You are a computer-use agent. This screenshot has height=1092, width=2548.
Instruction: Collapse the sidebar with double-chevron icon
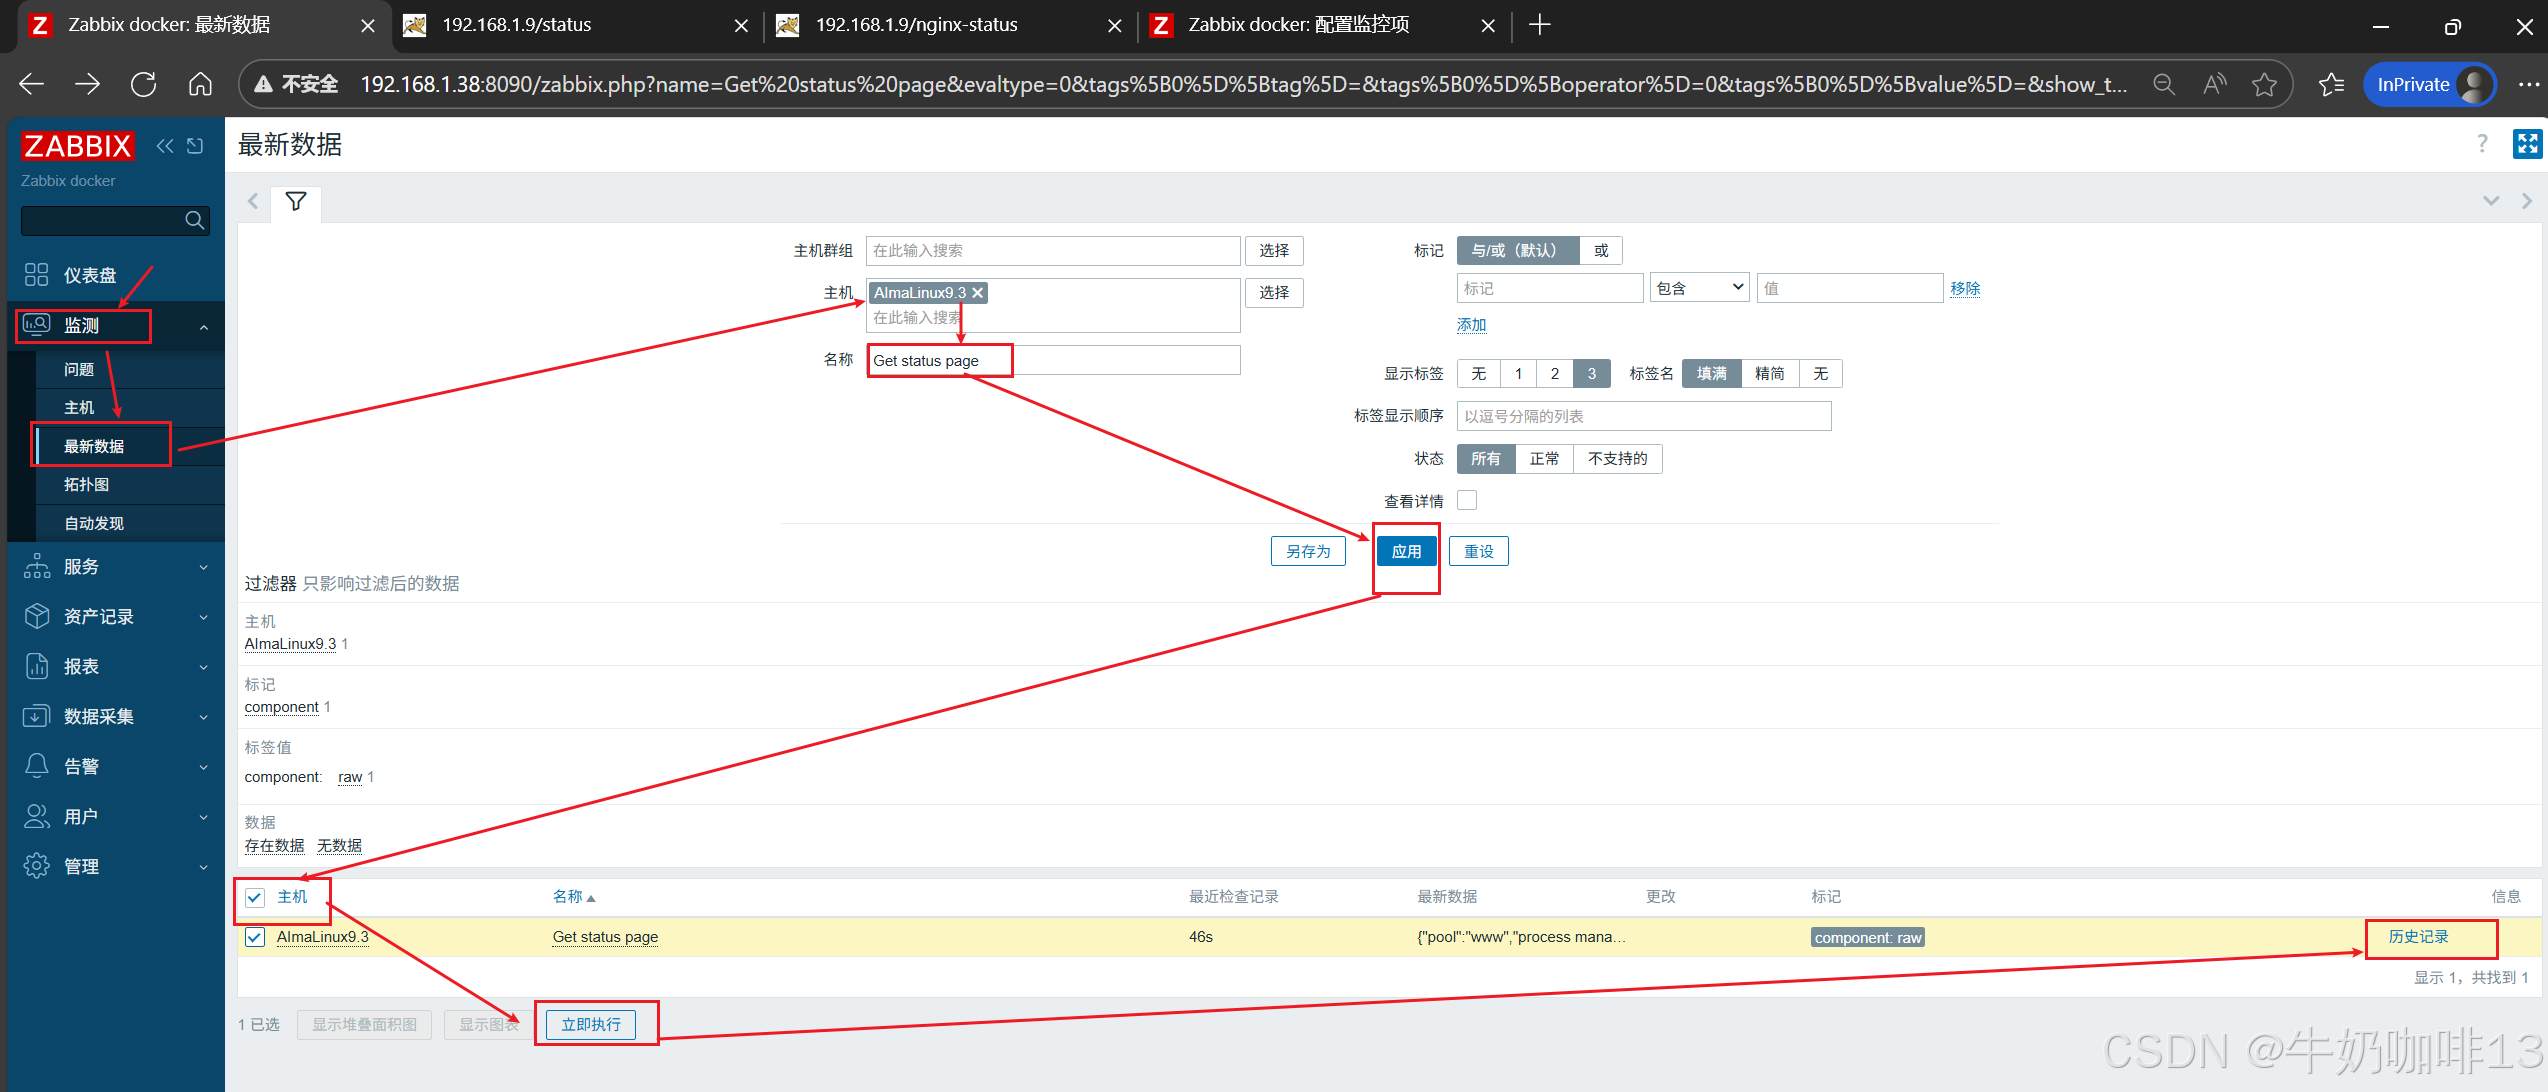point(165,146)
